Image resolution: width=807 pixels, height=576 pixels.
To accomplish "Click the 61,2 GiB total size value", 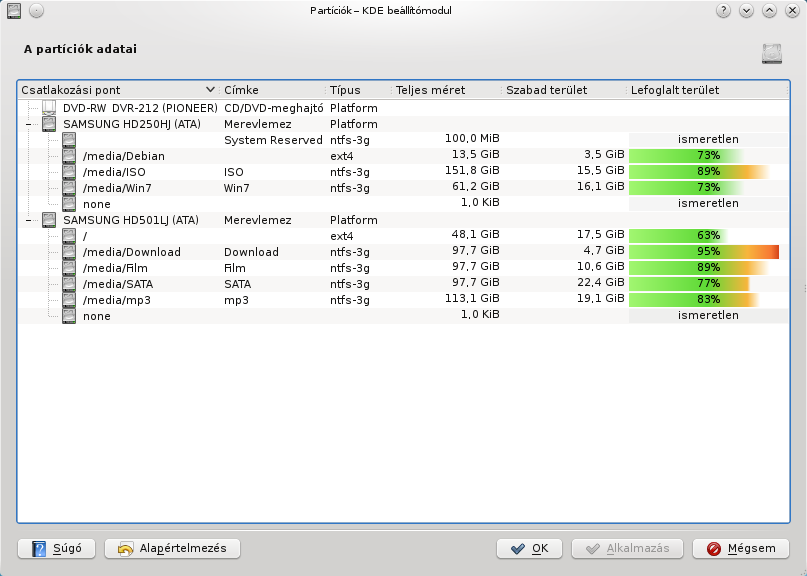I will pos(476,186).
